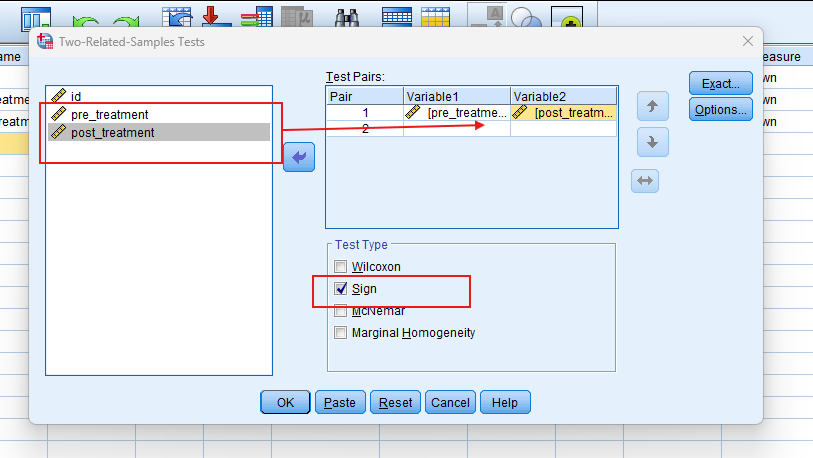Click the binoculars Find icon in the toolbar
This screenshot has height=458, width=813.
347,17
